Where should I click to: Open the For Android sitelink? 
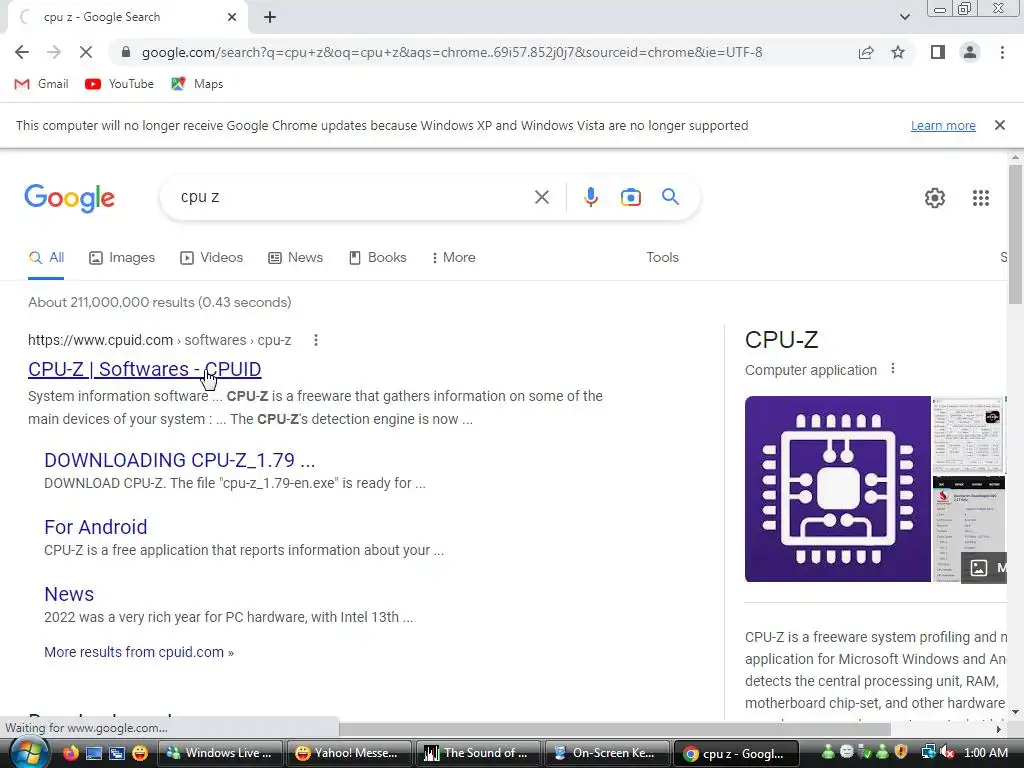[95, 527]
